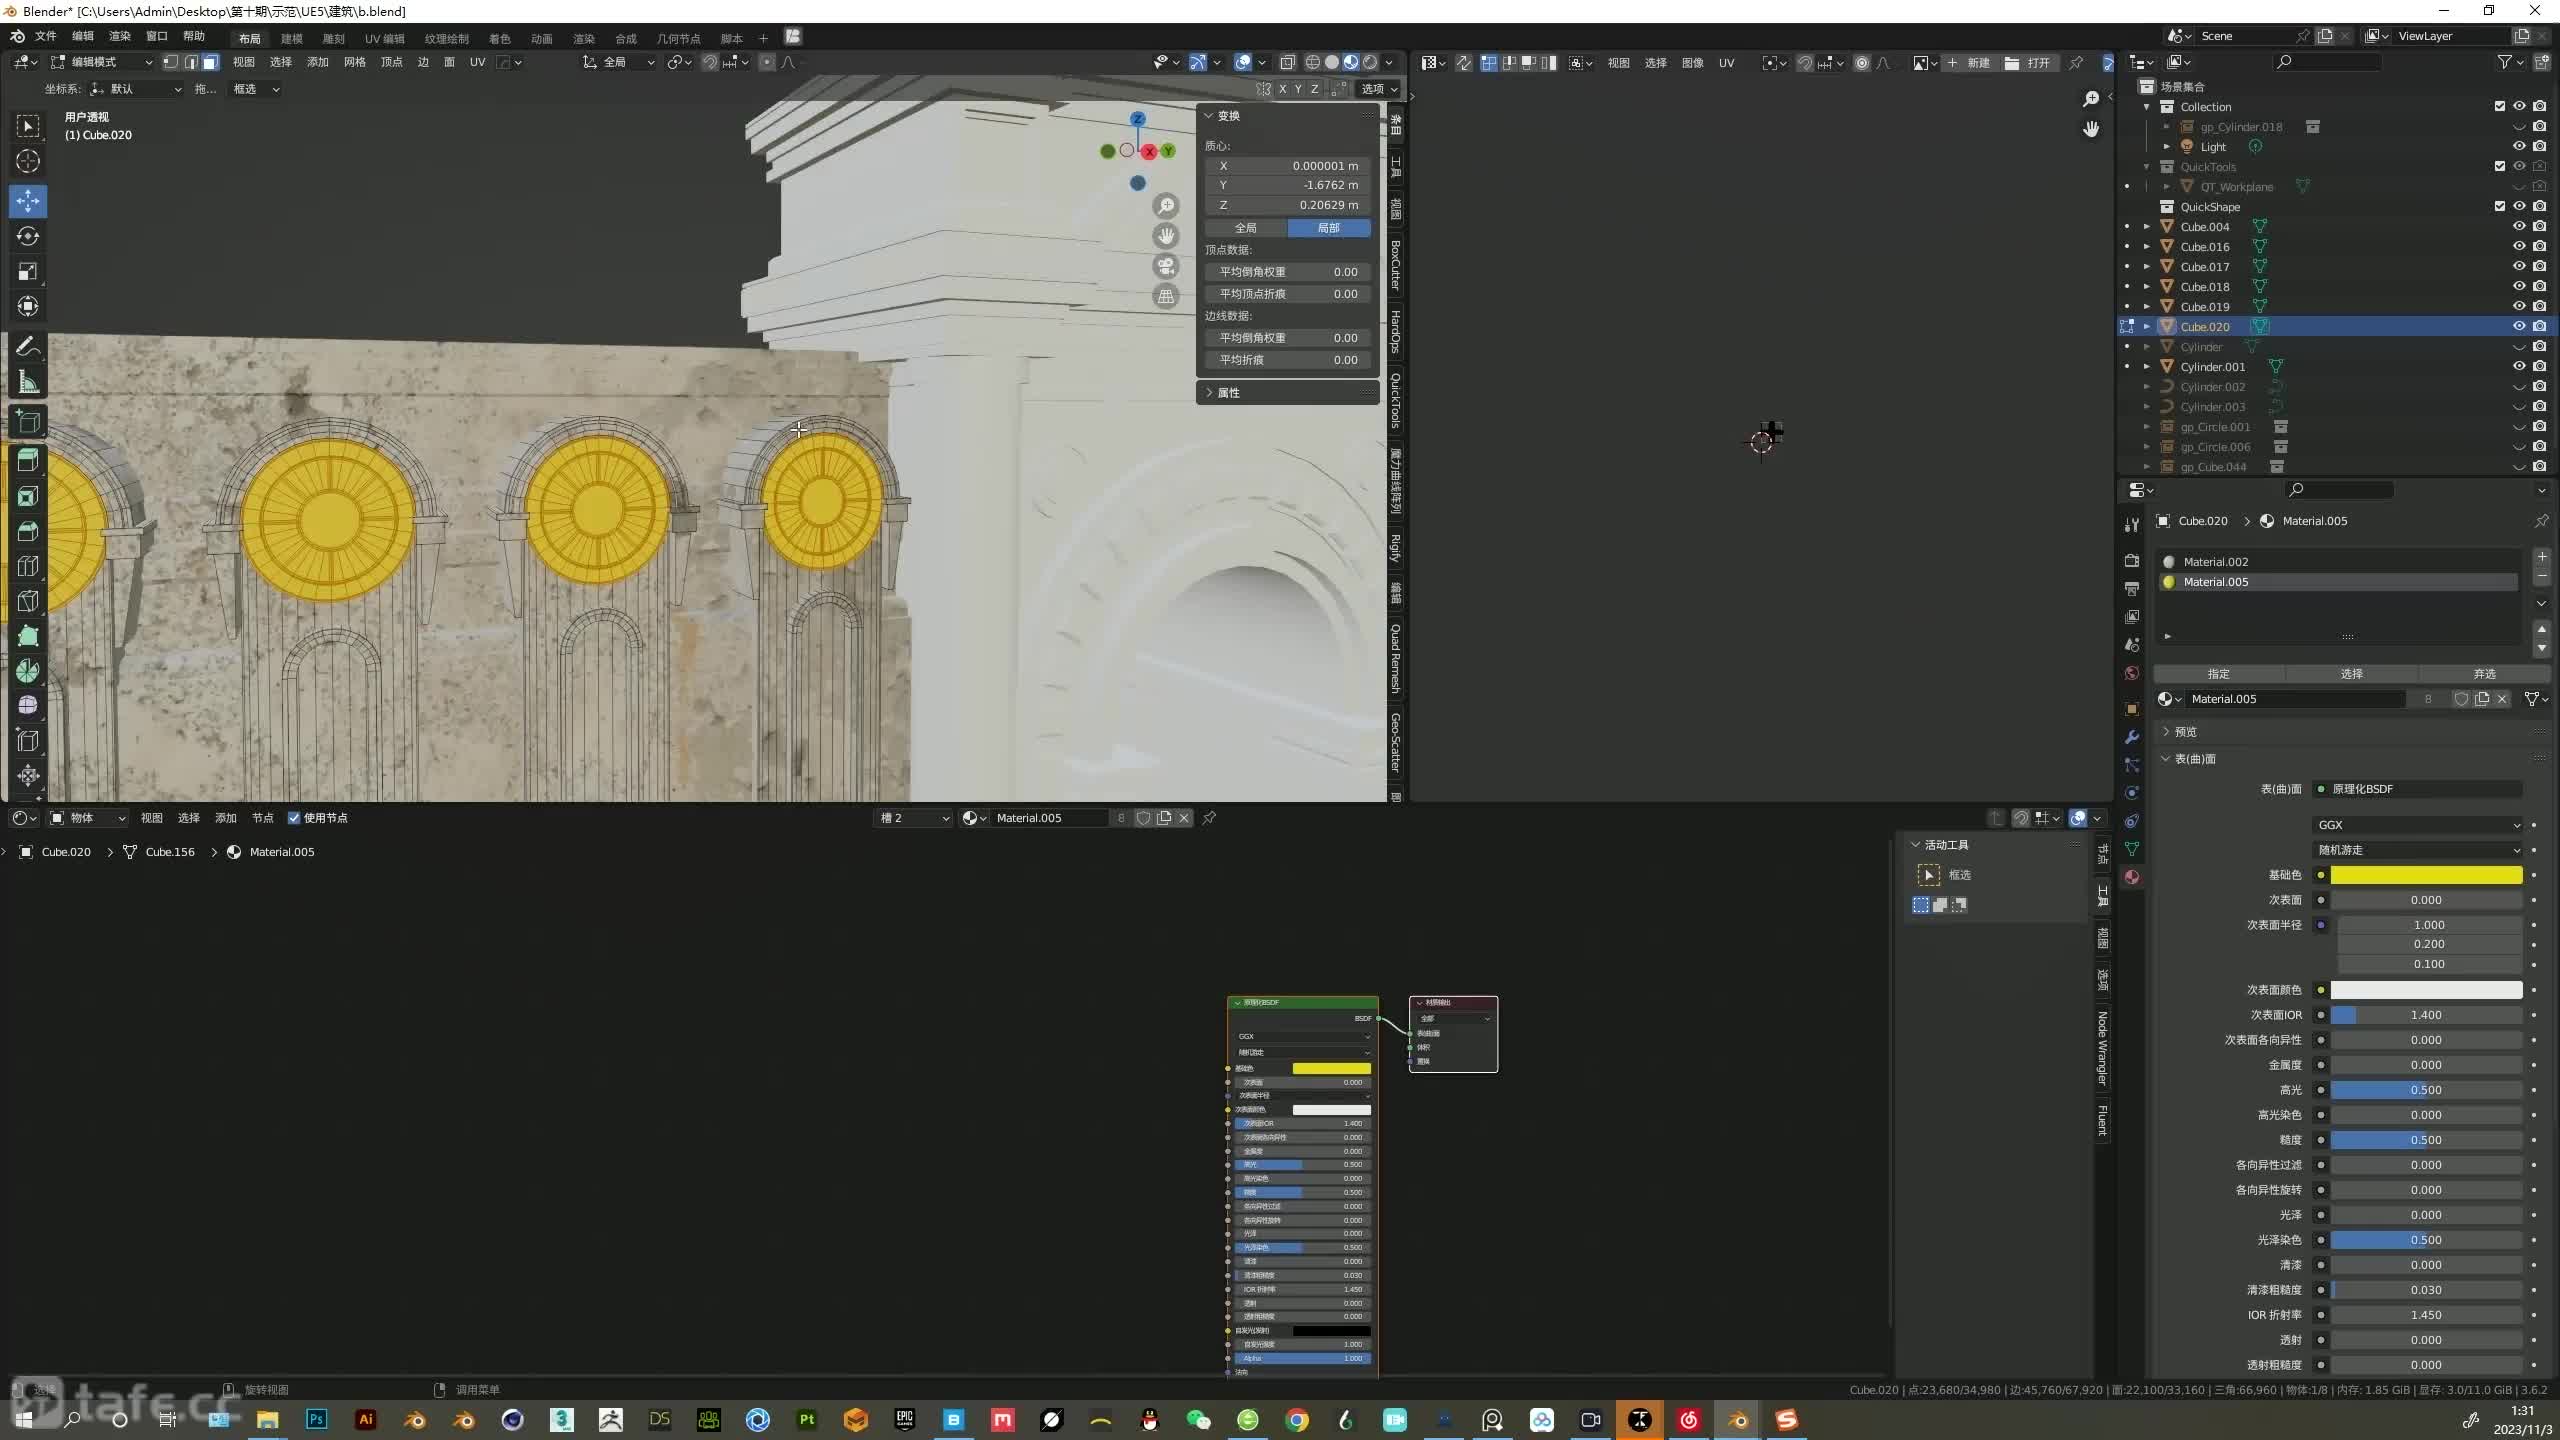Switch to the Modeling workspace tab

(x=291, y=38)
